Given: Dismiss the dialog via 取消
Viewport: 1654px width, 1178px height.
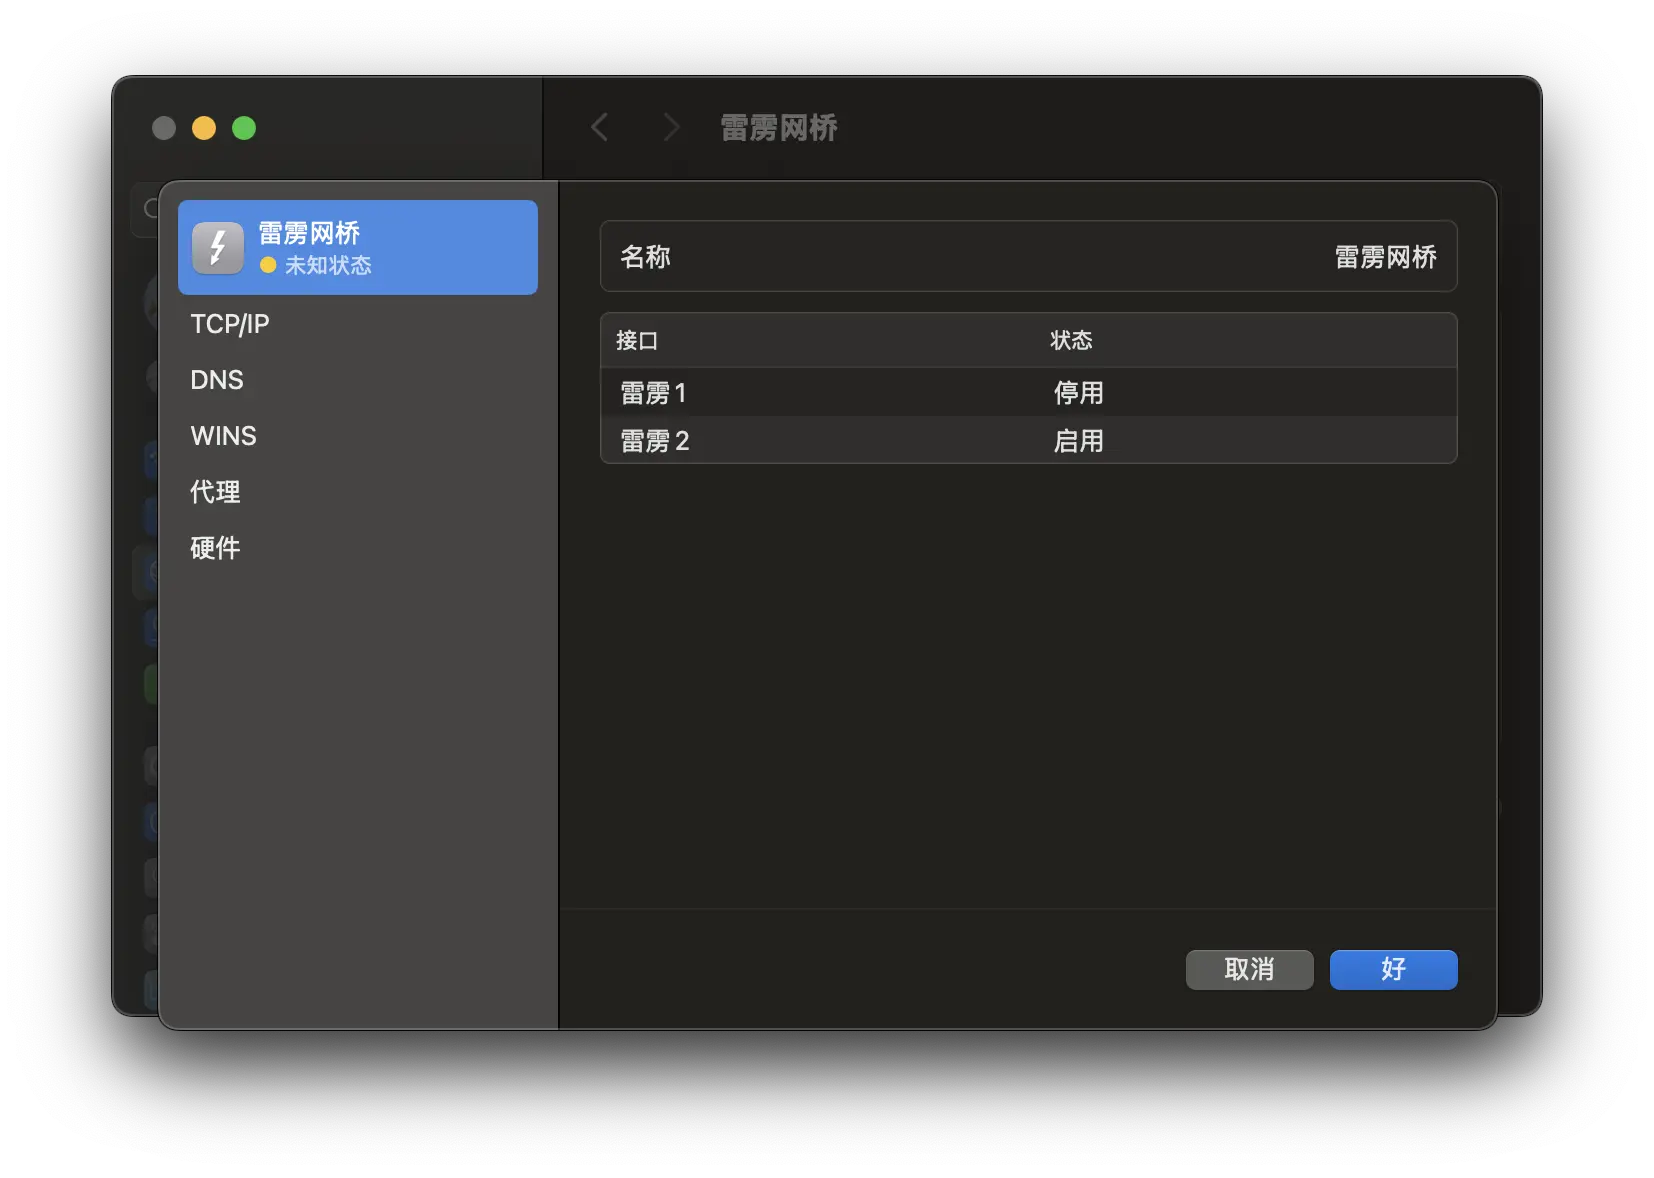Looking at the screenshot, I should (x=1249, y=969).
